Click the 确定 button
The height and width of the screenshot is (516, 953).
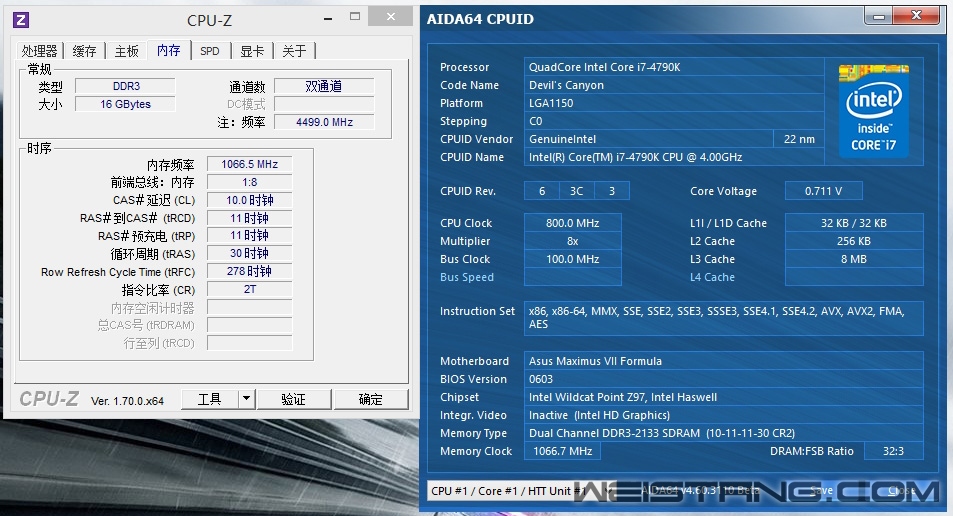370,399
